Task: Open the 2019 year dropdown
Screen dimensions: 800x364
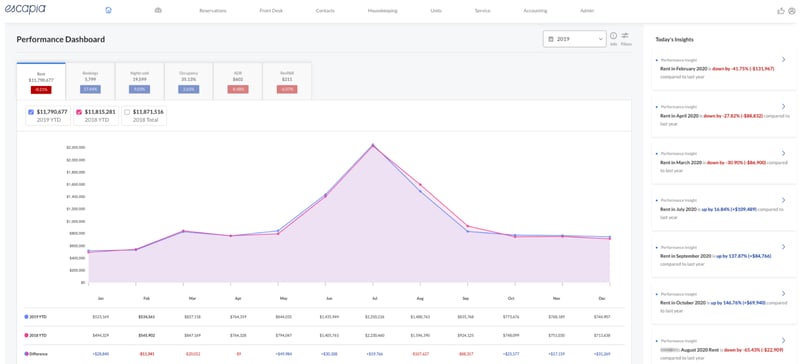Action: point(574,39)
